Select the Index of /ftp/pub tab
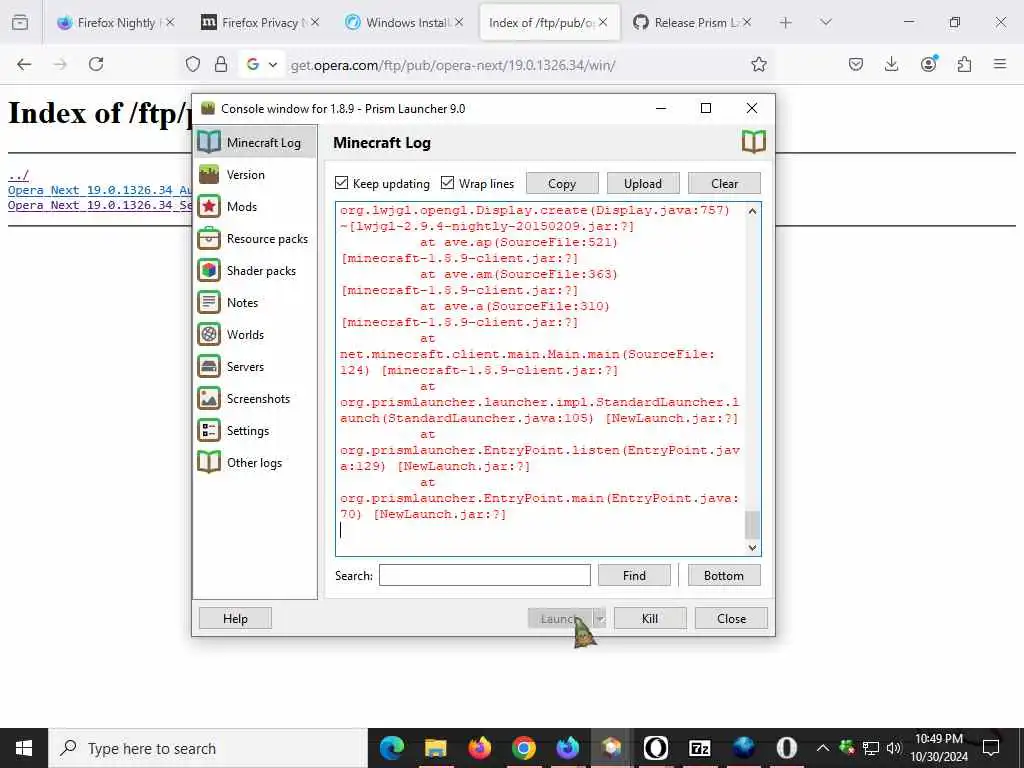The height and width of the screenshot is (768, 1024). tap(549, 22)
